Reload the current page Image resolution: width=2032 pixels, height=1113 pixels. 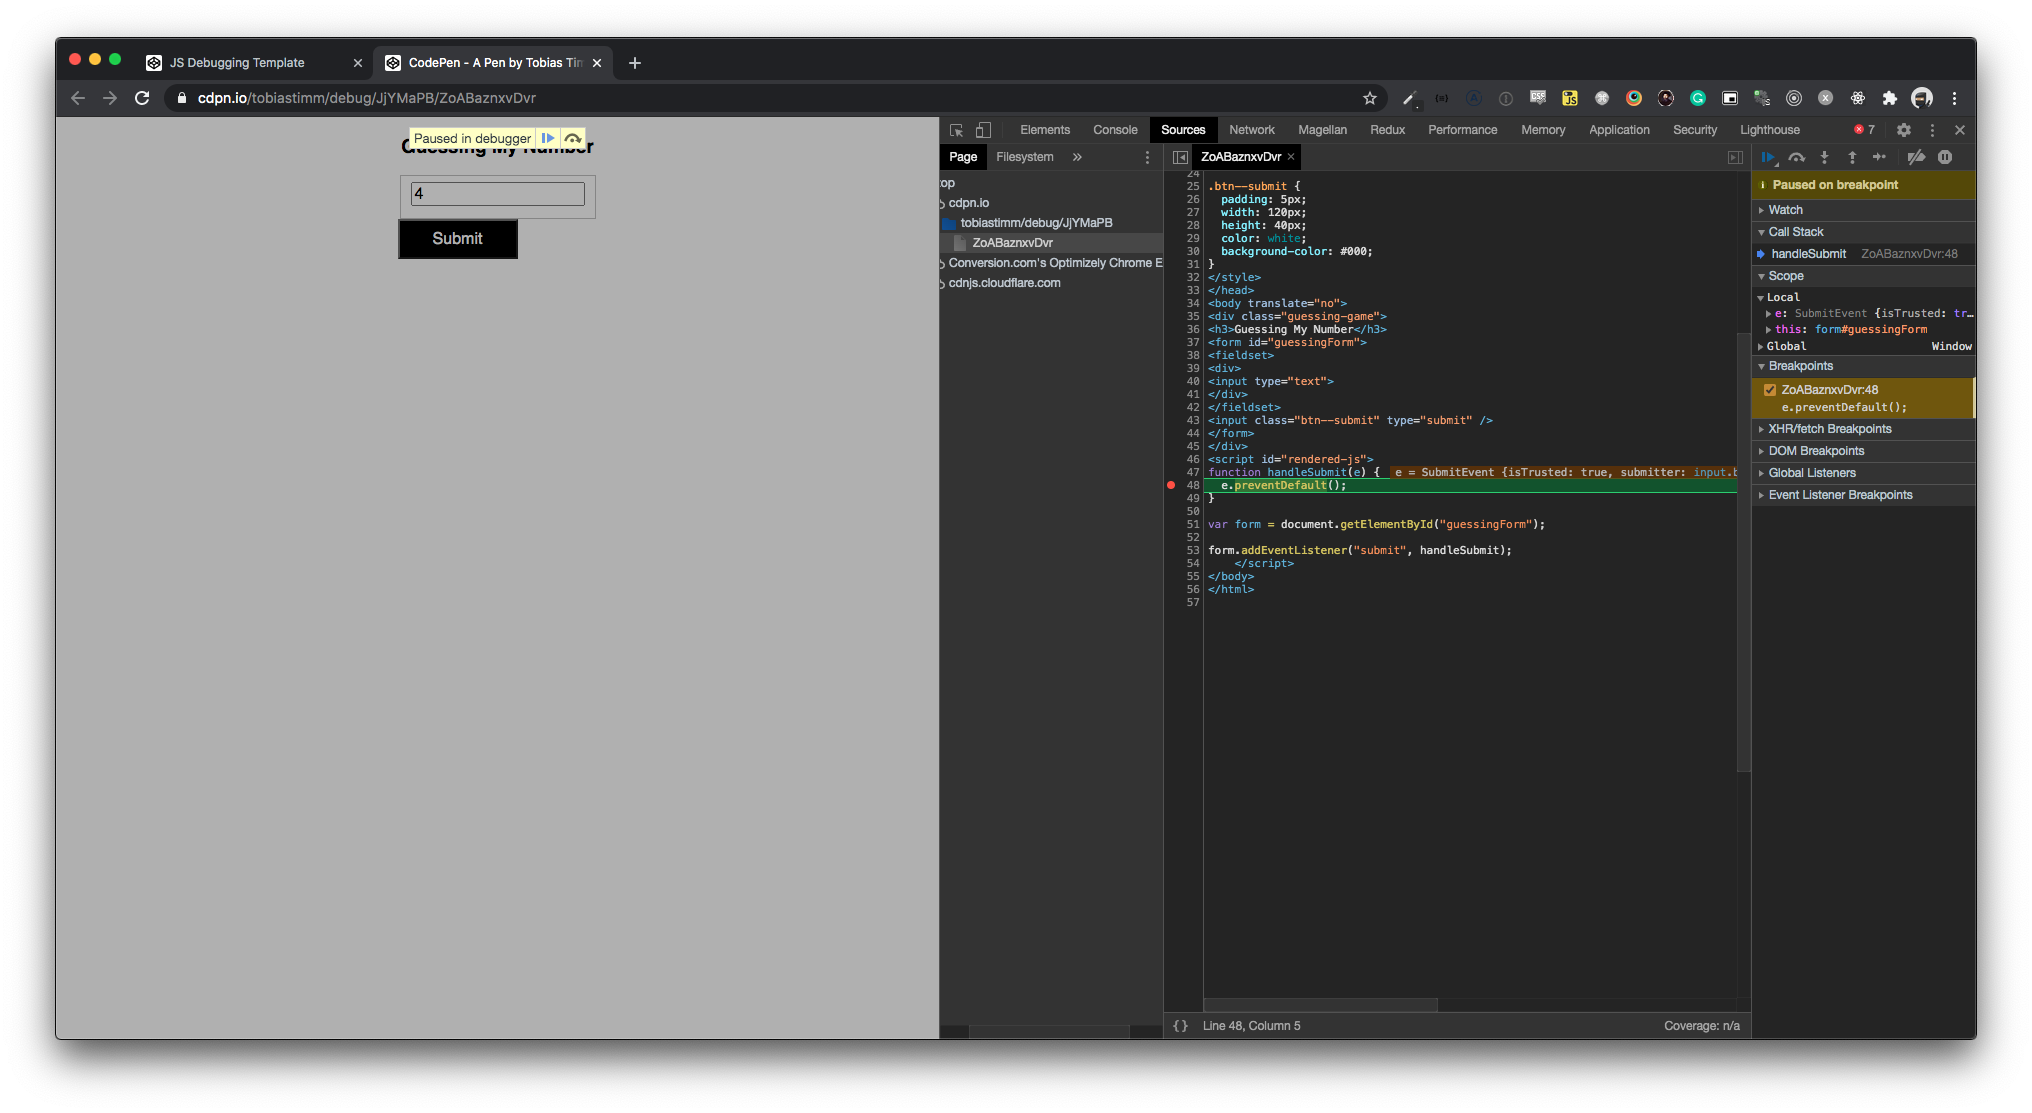(142, 98)
